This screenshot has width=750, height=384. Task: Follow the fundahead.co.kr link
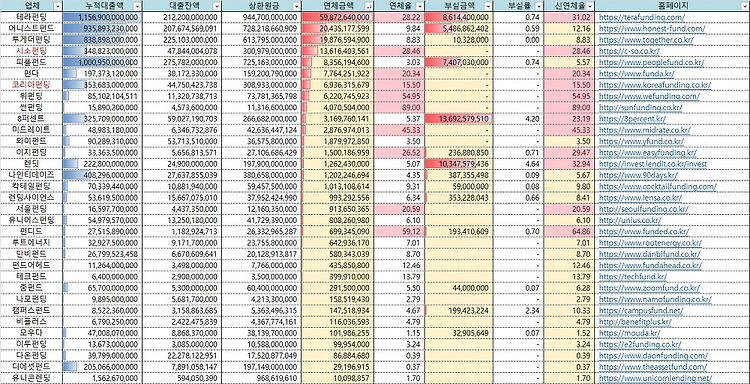tap(651, 265)
